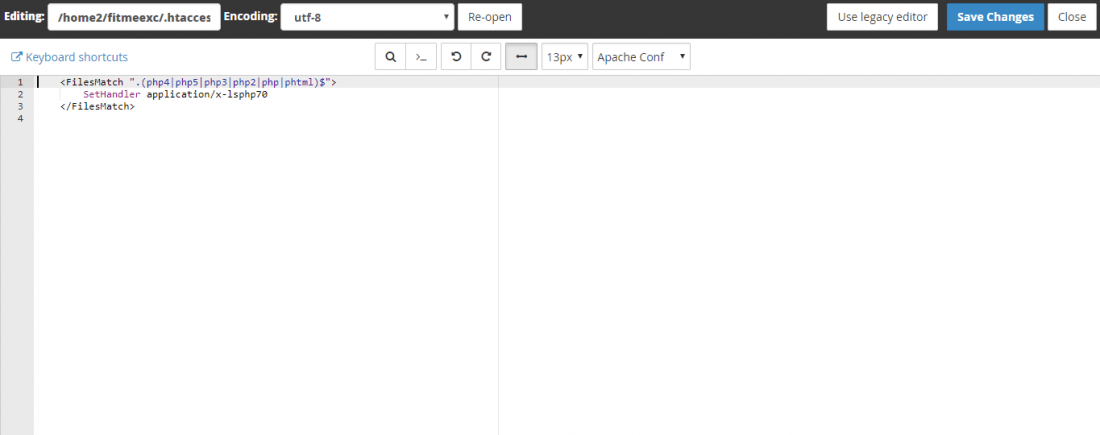Open the Apache Conf language dropdown
This screenshot has height=435, width=1100.
(641, 57)
